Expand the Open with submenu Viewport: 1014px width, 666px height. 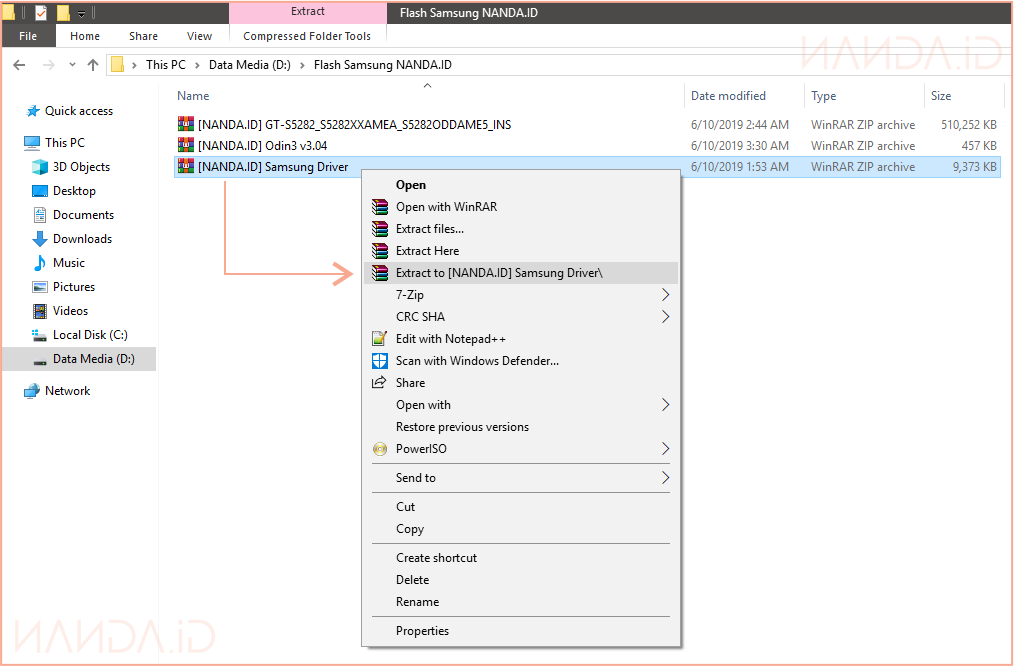[x=665, y=405]
